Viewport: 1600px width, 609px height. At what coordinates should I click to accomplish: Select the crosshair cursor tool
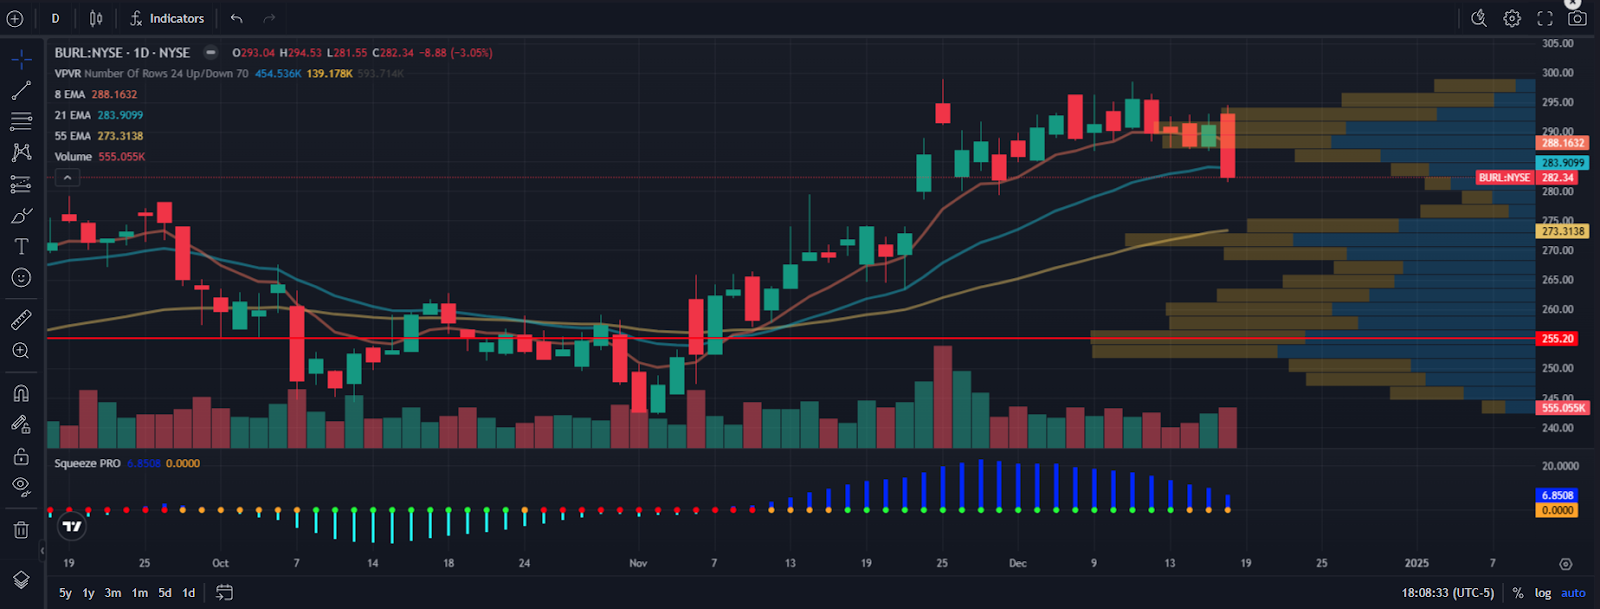pyautogui.click(x=21, y=59)
